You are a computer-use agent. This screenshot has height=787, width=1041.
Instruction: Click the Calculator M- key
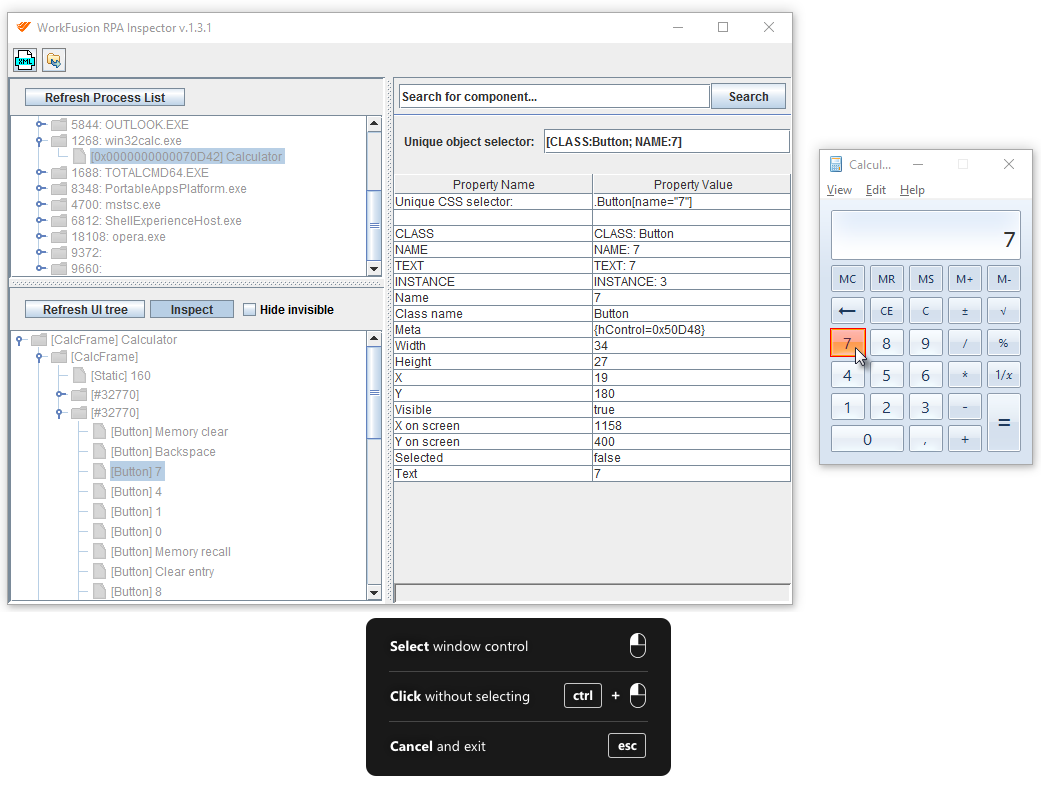tap(1004, 279)
